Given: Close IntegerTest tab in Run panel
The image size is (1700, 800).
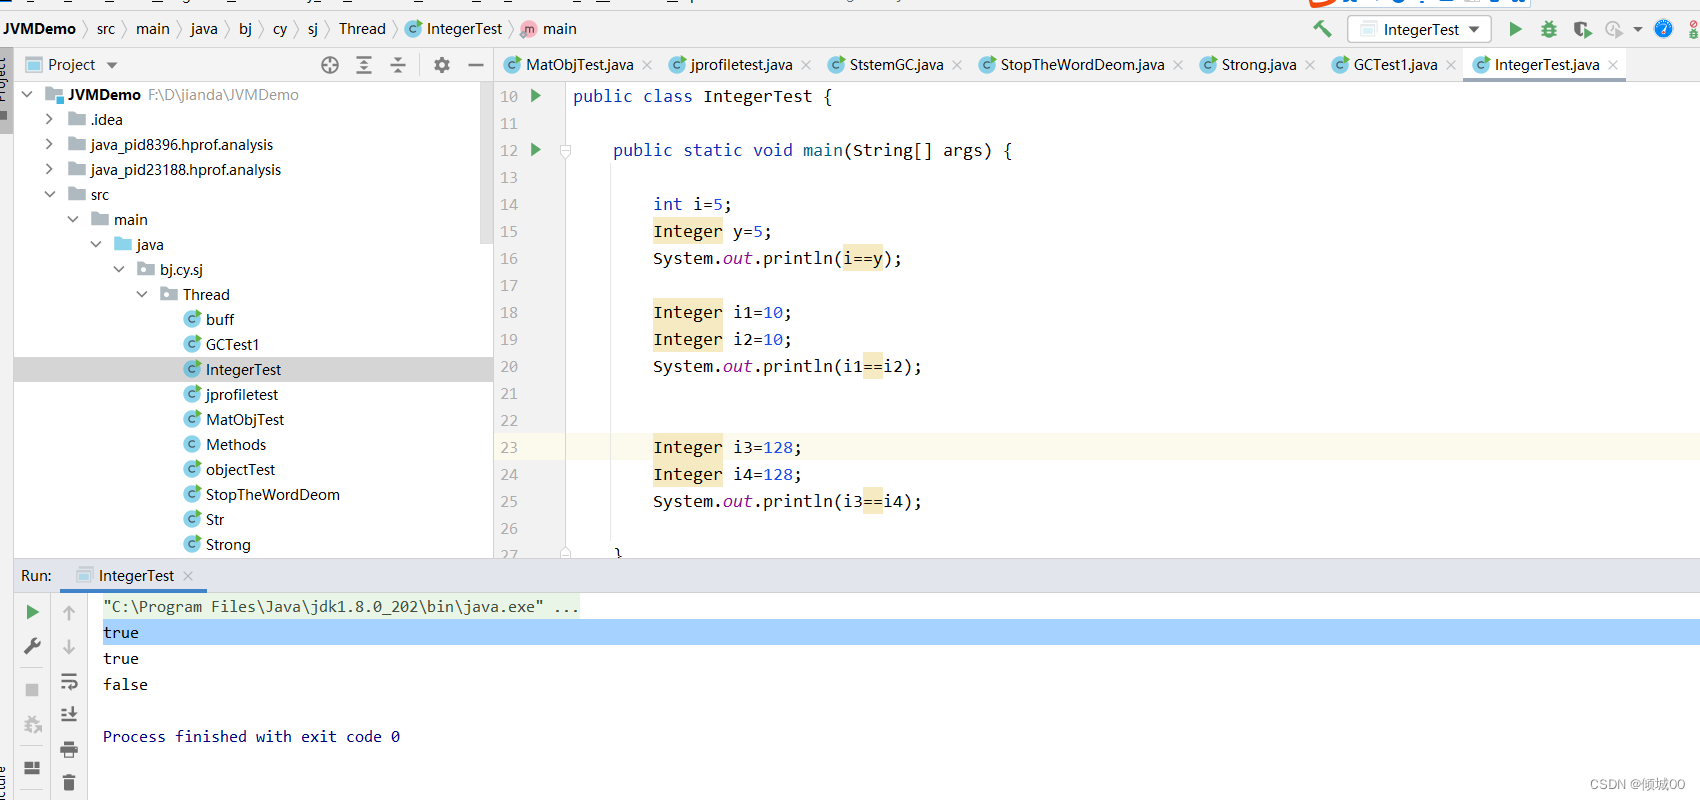Looking at the screenshot, I should click(188, 576).
